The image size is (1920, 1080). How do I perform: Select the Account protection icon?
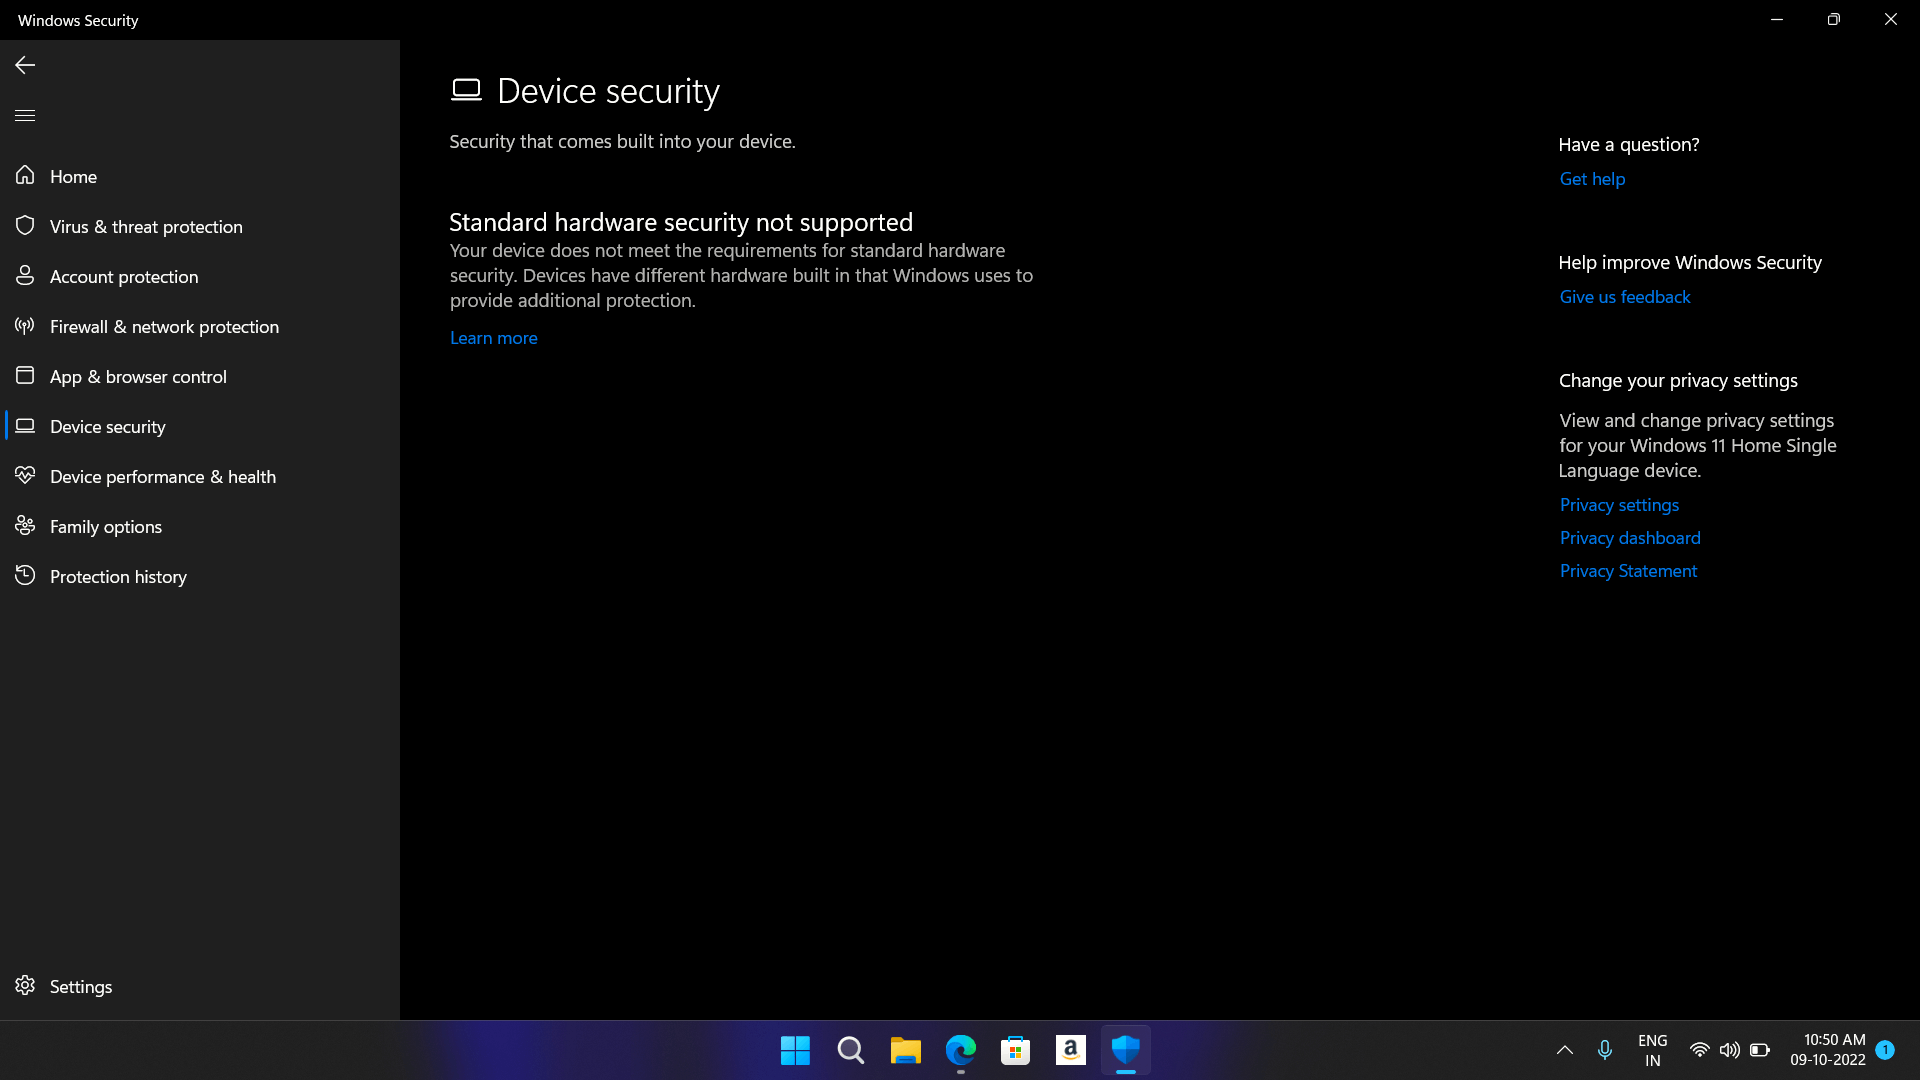point(25,276)
